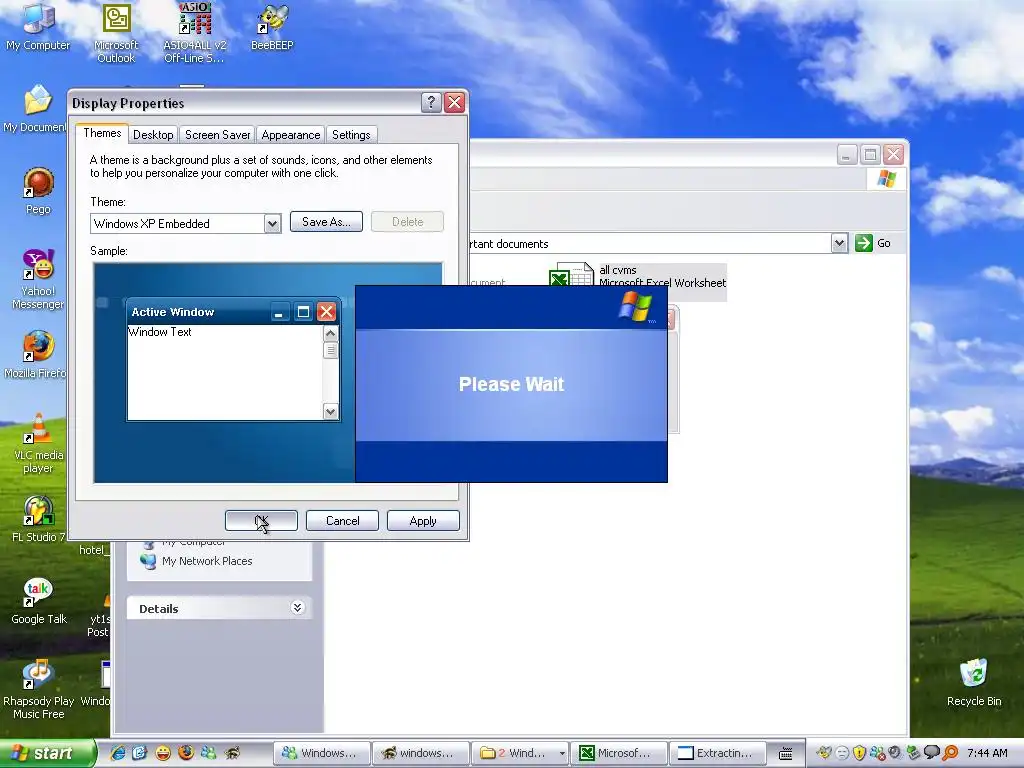Open Google Talk desktop shortcut
The width and height of the screenshot is (1024, 768).
(39, 601)
